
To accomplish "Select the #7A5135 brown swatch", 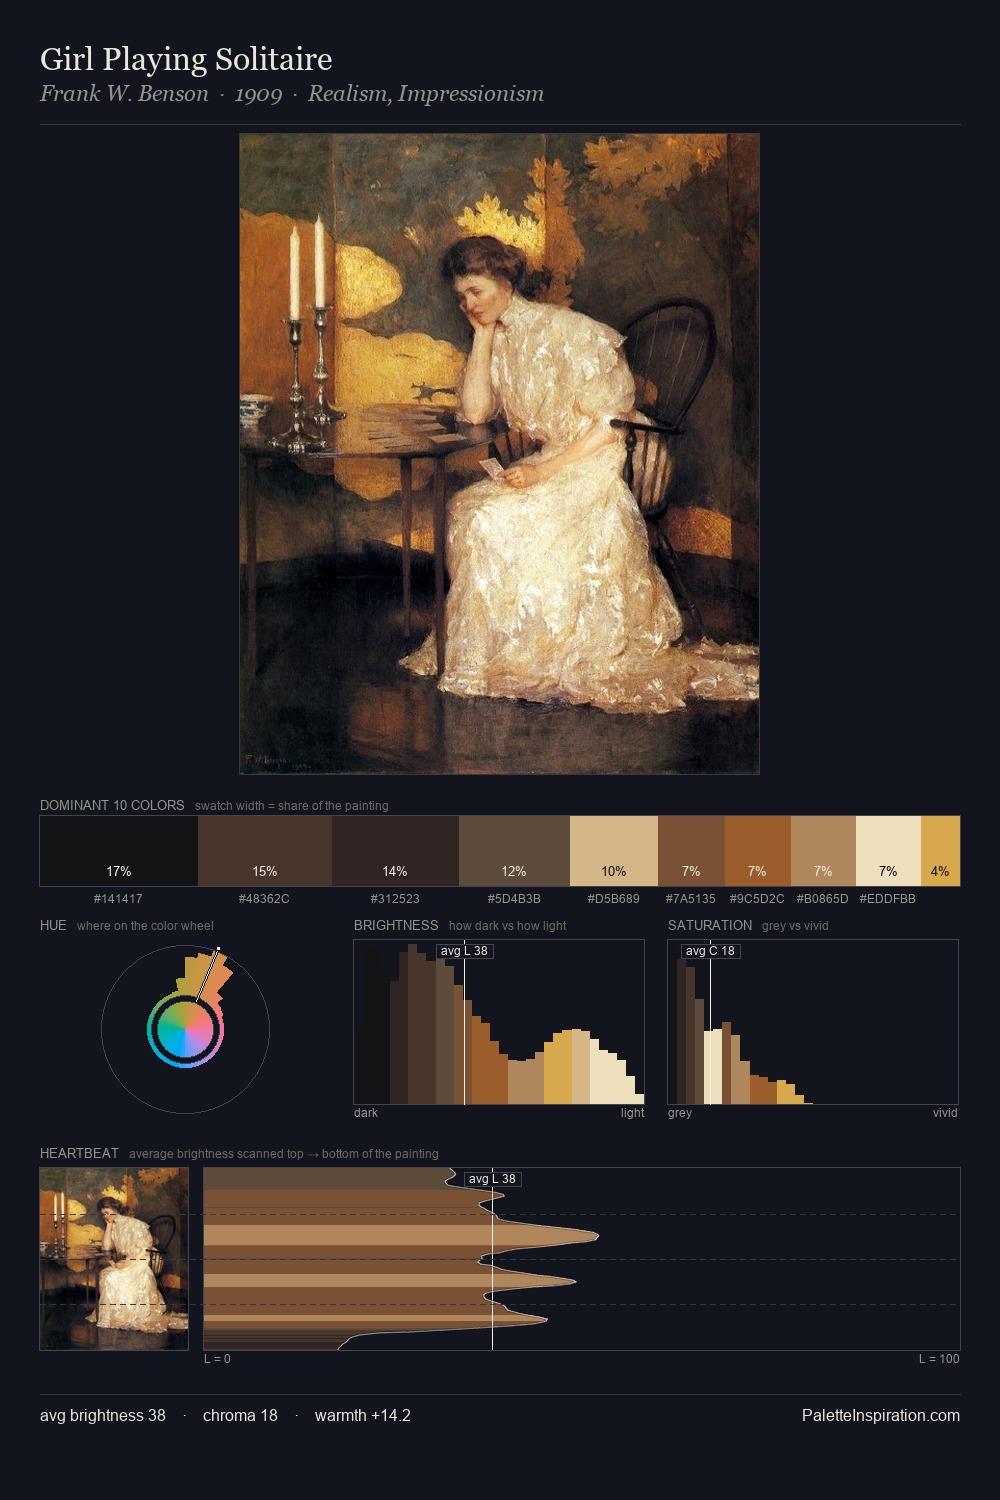I will click(x=691, y=851).
